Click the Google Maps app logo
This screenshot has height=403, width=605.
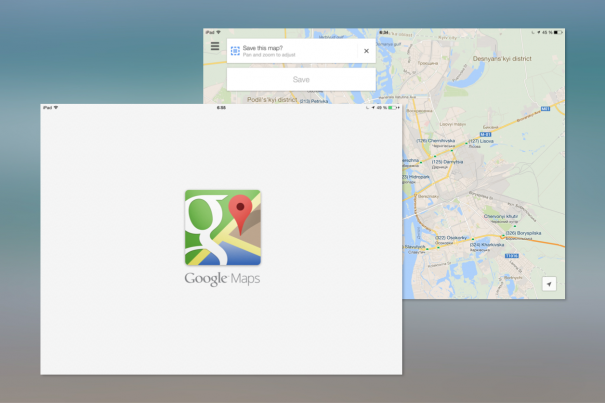pyautogui.click(x=223, y=227)
